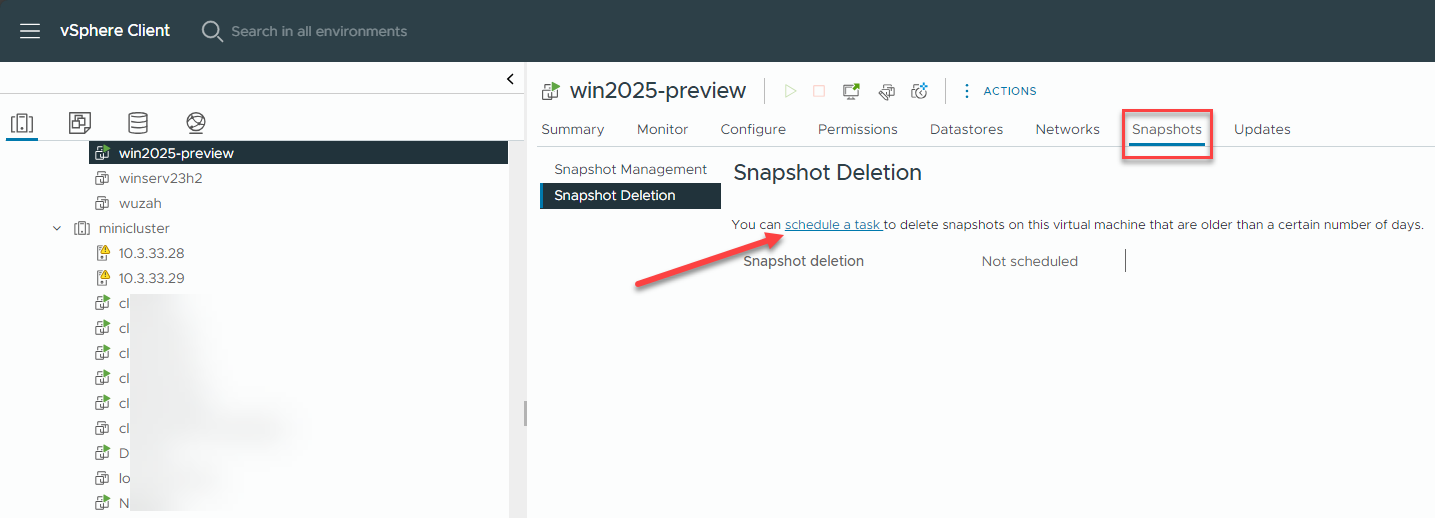Focus the Search in all environments field
Screen dimensions: 1435x518
click(319, 31)
